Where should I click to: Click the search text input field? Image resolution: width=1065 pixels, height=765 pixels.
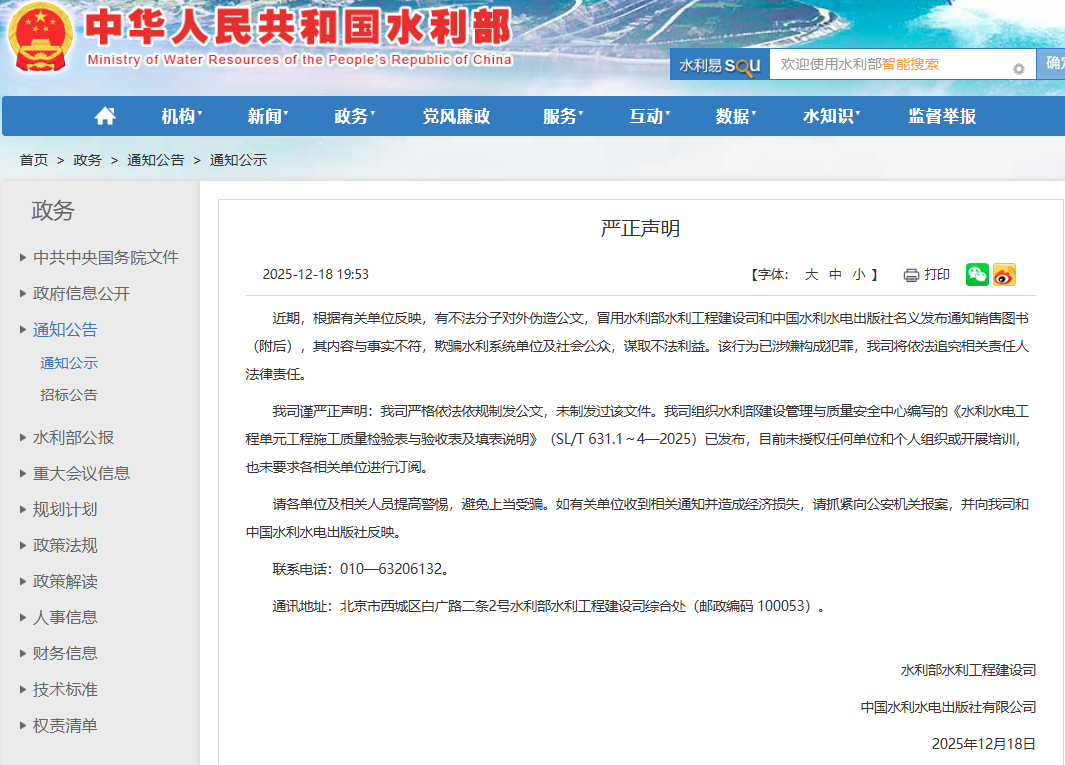coord(890,65)
